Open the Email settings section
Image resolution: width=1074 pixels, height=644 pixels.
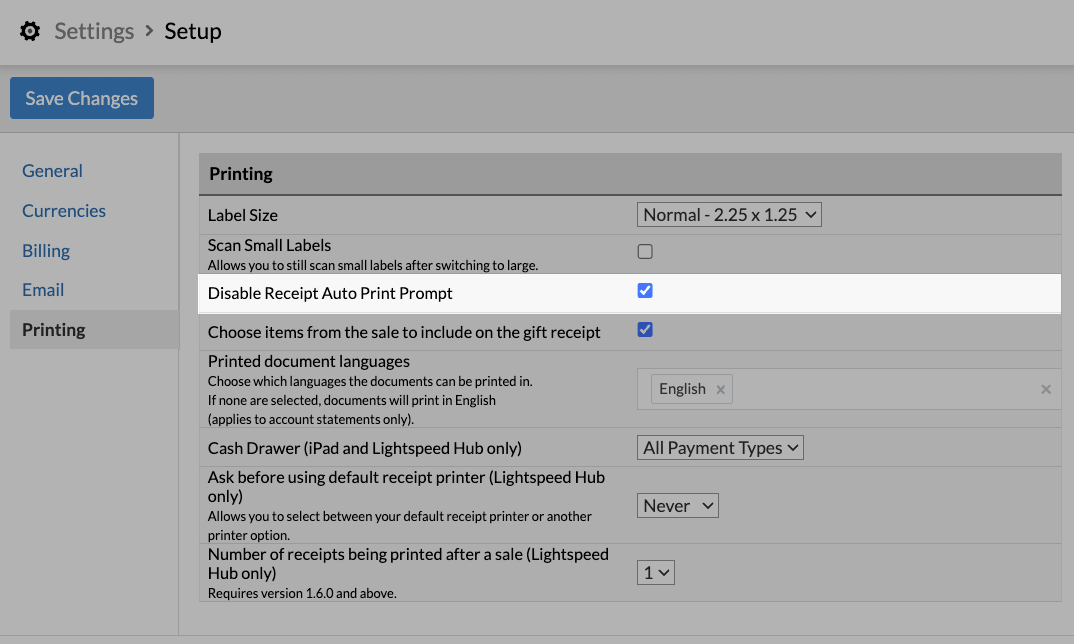tap(42, 290)
